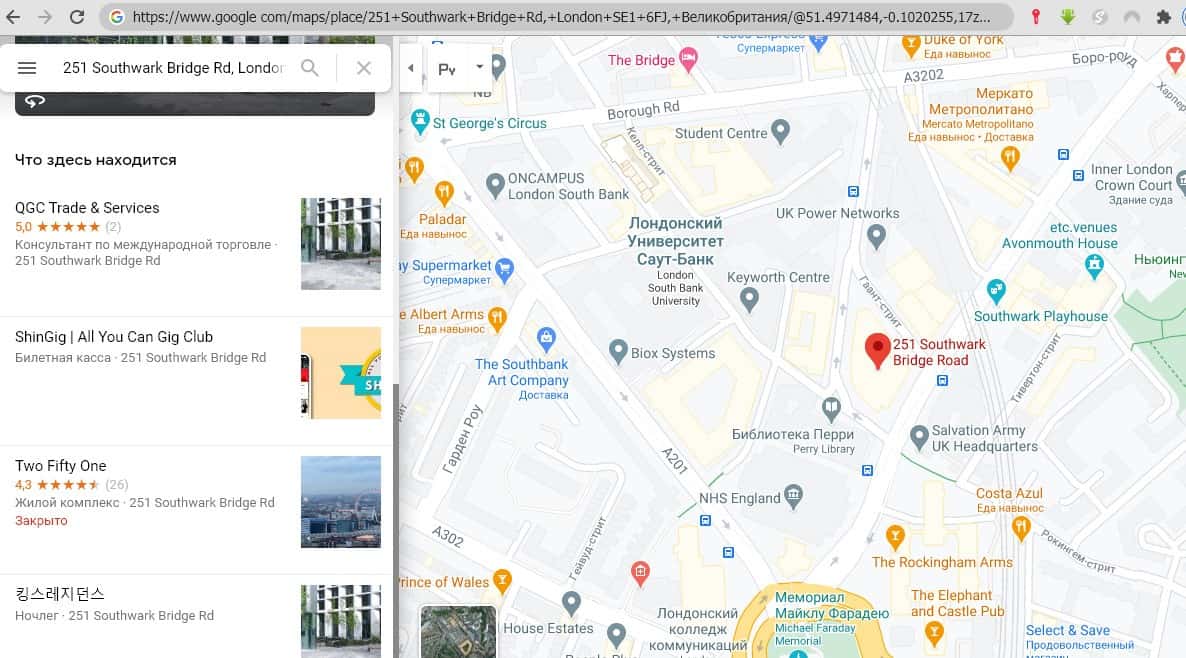This screenshot has height=658, width=1186.
Task: Click the browser address bar URL
Action: click(560, 17)
